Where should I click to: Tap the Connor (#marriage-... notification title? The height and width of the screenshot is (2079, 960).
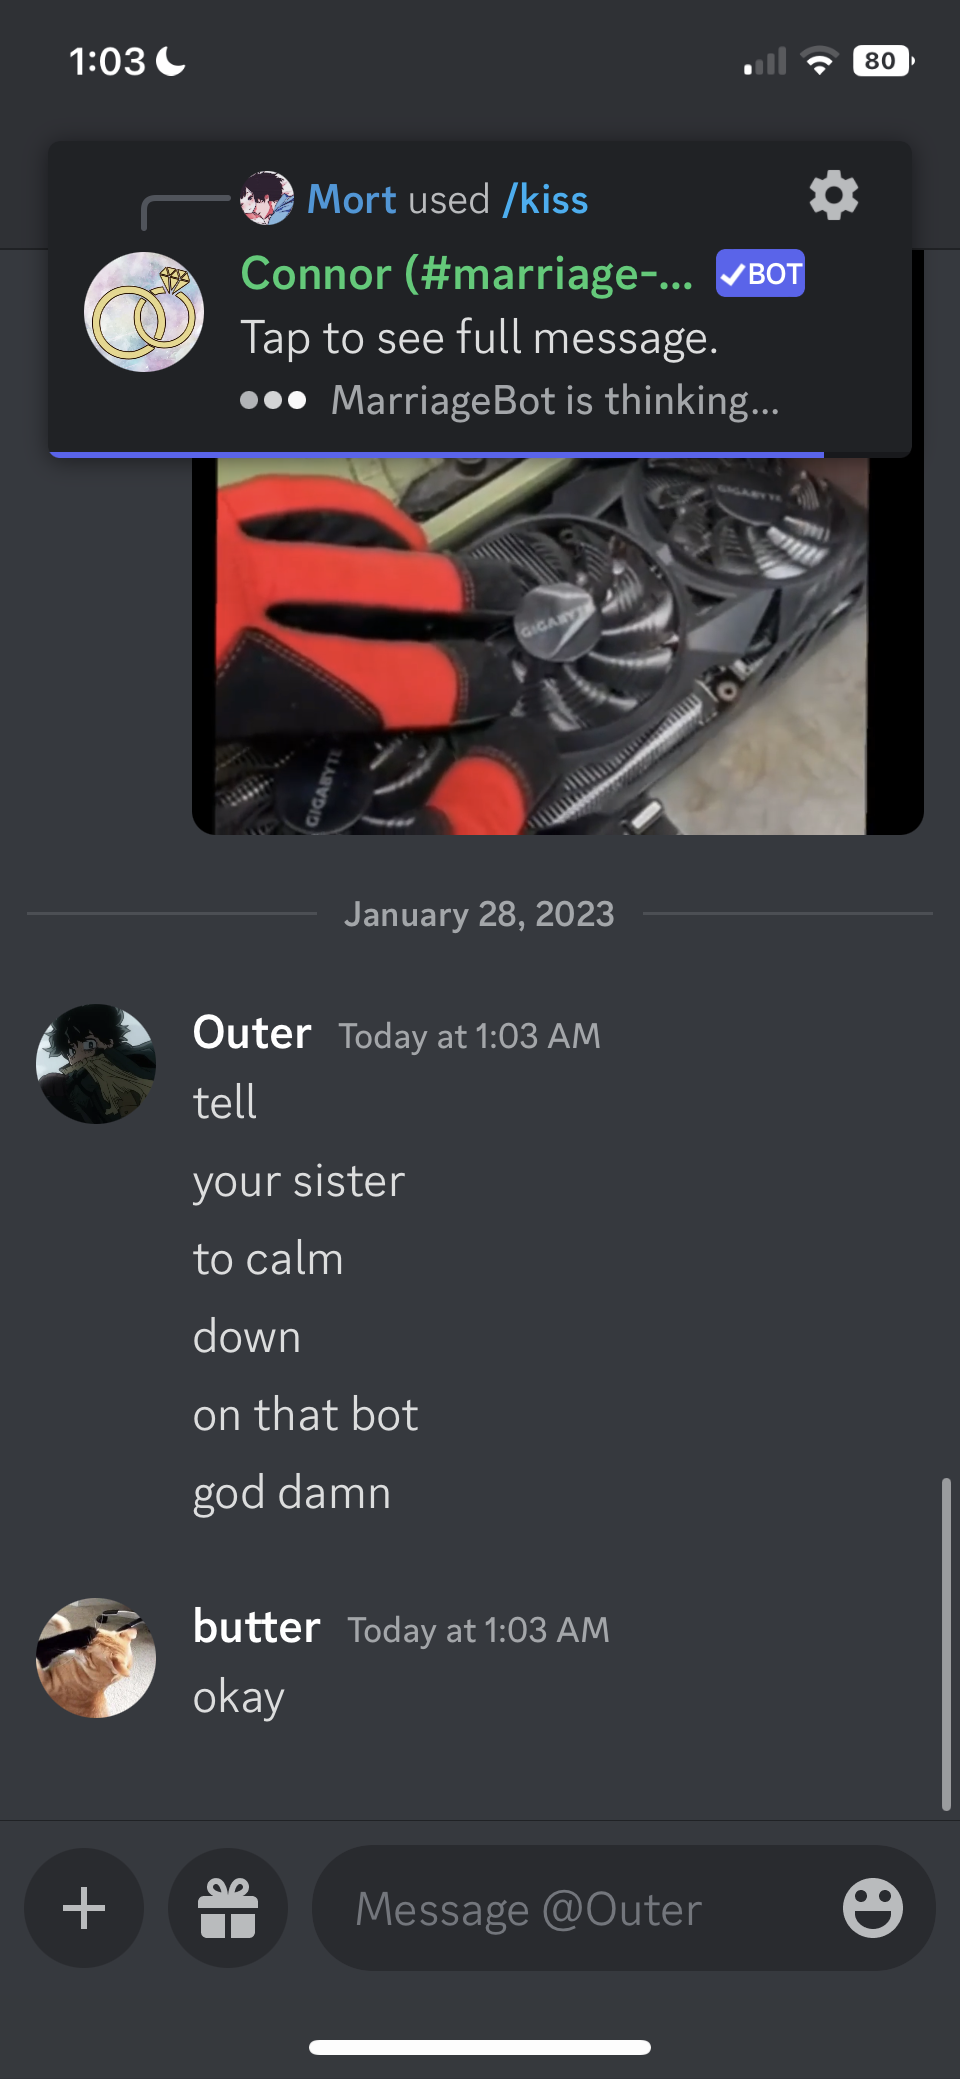click(467, 274)
